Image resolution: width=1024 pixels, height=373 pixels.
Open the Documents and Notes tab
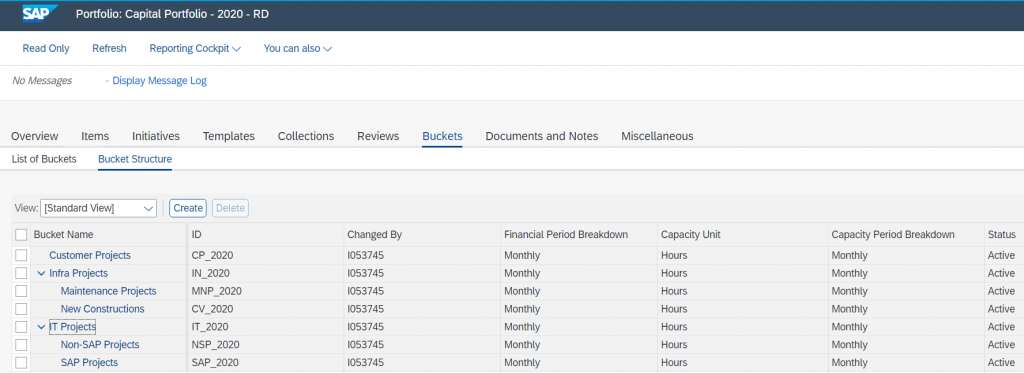click(x=541, y=136)
